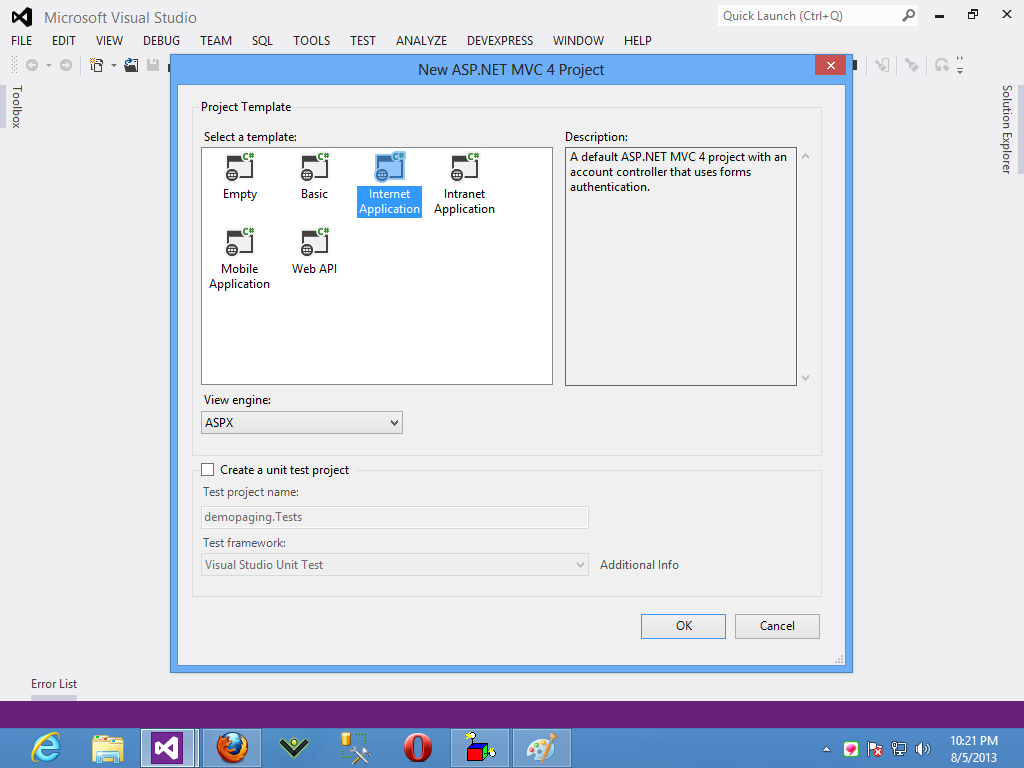Open the Solution Explorer side tab
Image resolution: width=1024 pixels, height=768 pixels.
pos(1006,129)
